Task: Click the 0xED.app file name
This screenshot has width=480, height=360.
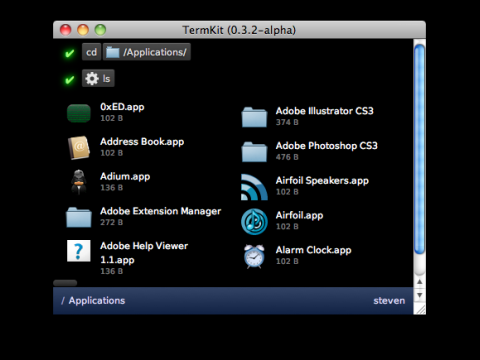Action: [x=122, y=107]
